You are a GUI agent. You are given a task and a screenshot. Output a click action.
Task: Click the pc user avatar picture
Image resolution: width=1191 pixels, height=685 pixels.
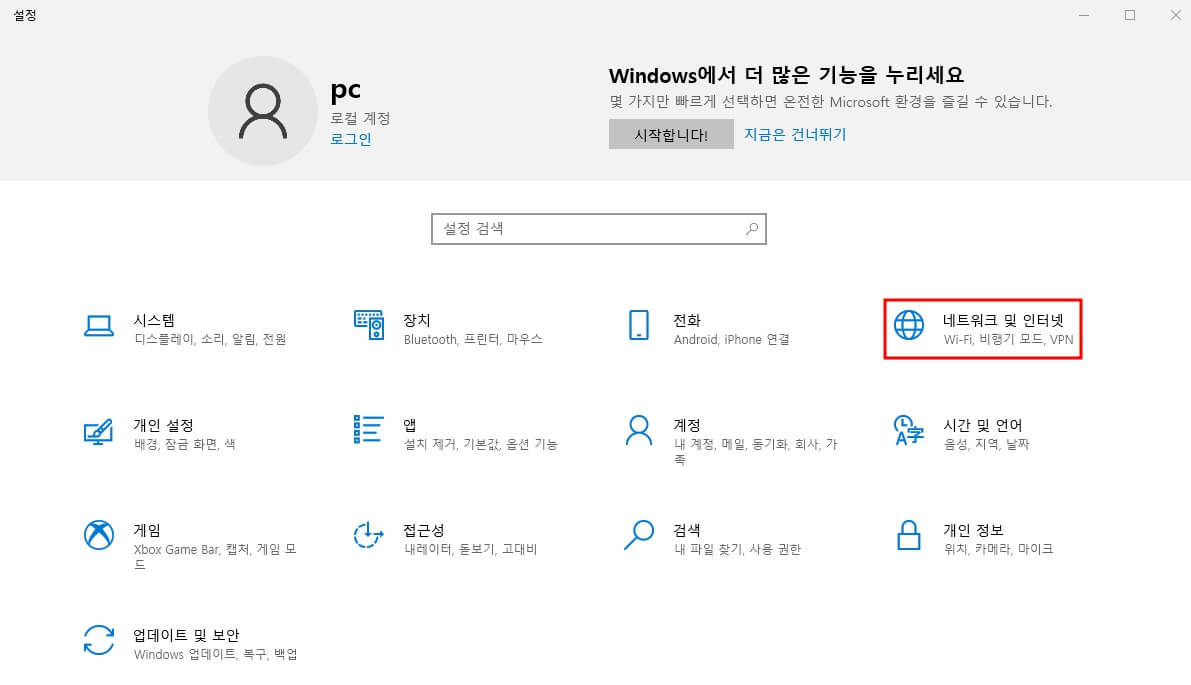tap(263, 111)
